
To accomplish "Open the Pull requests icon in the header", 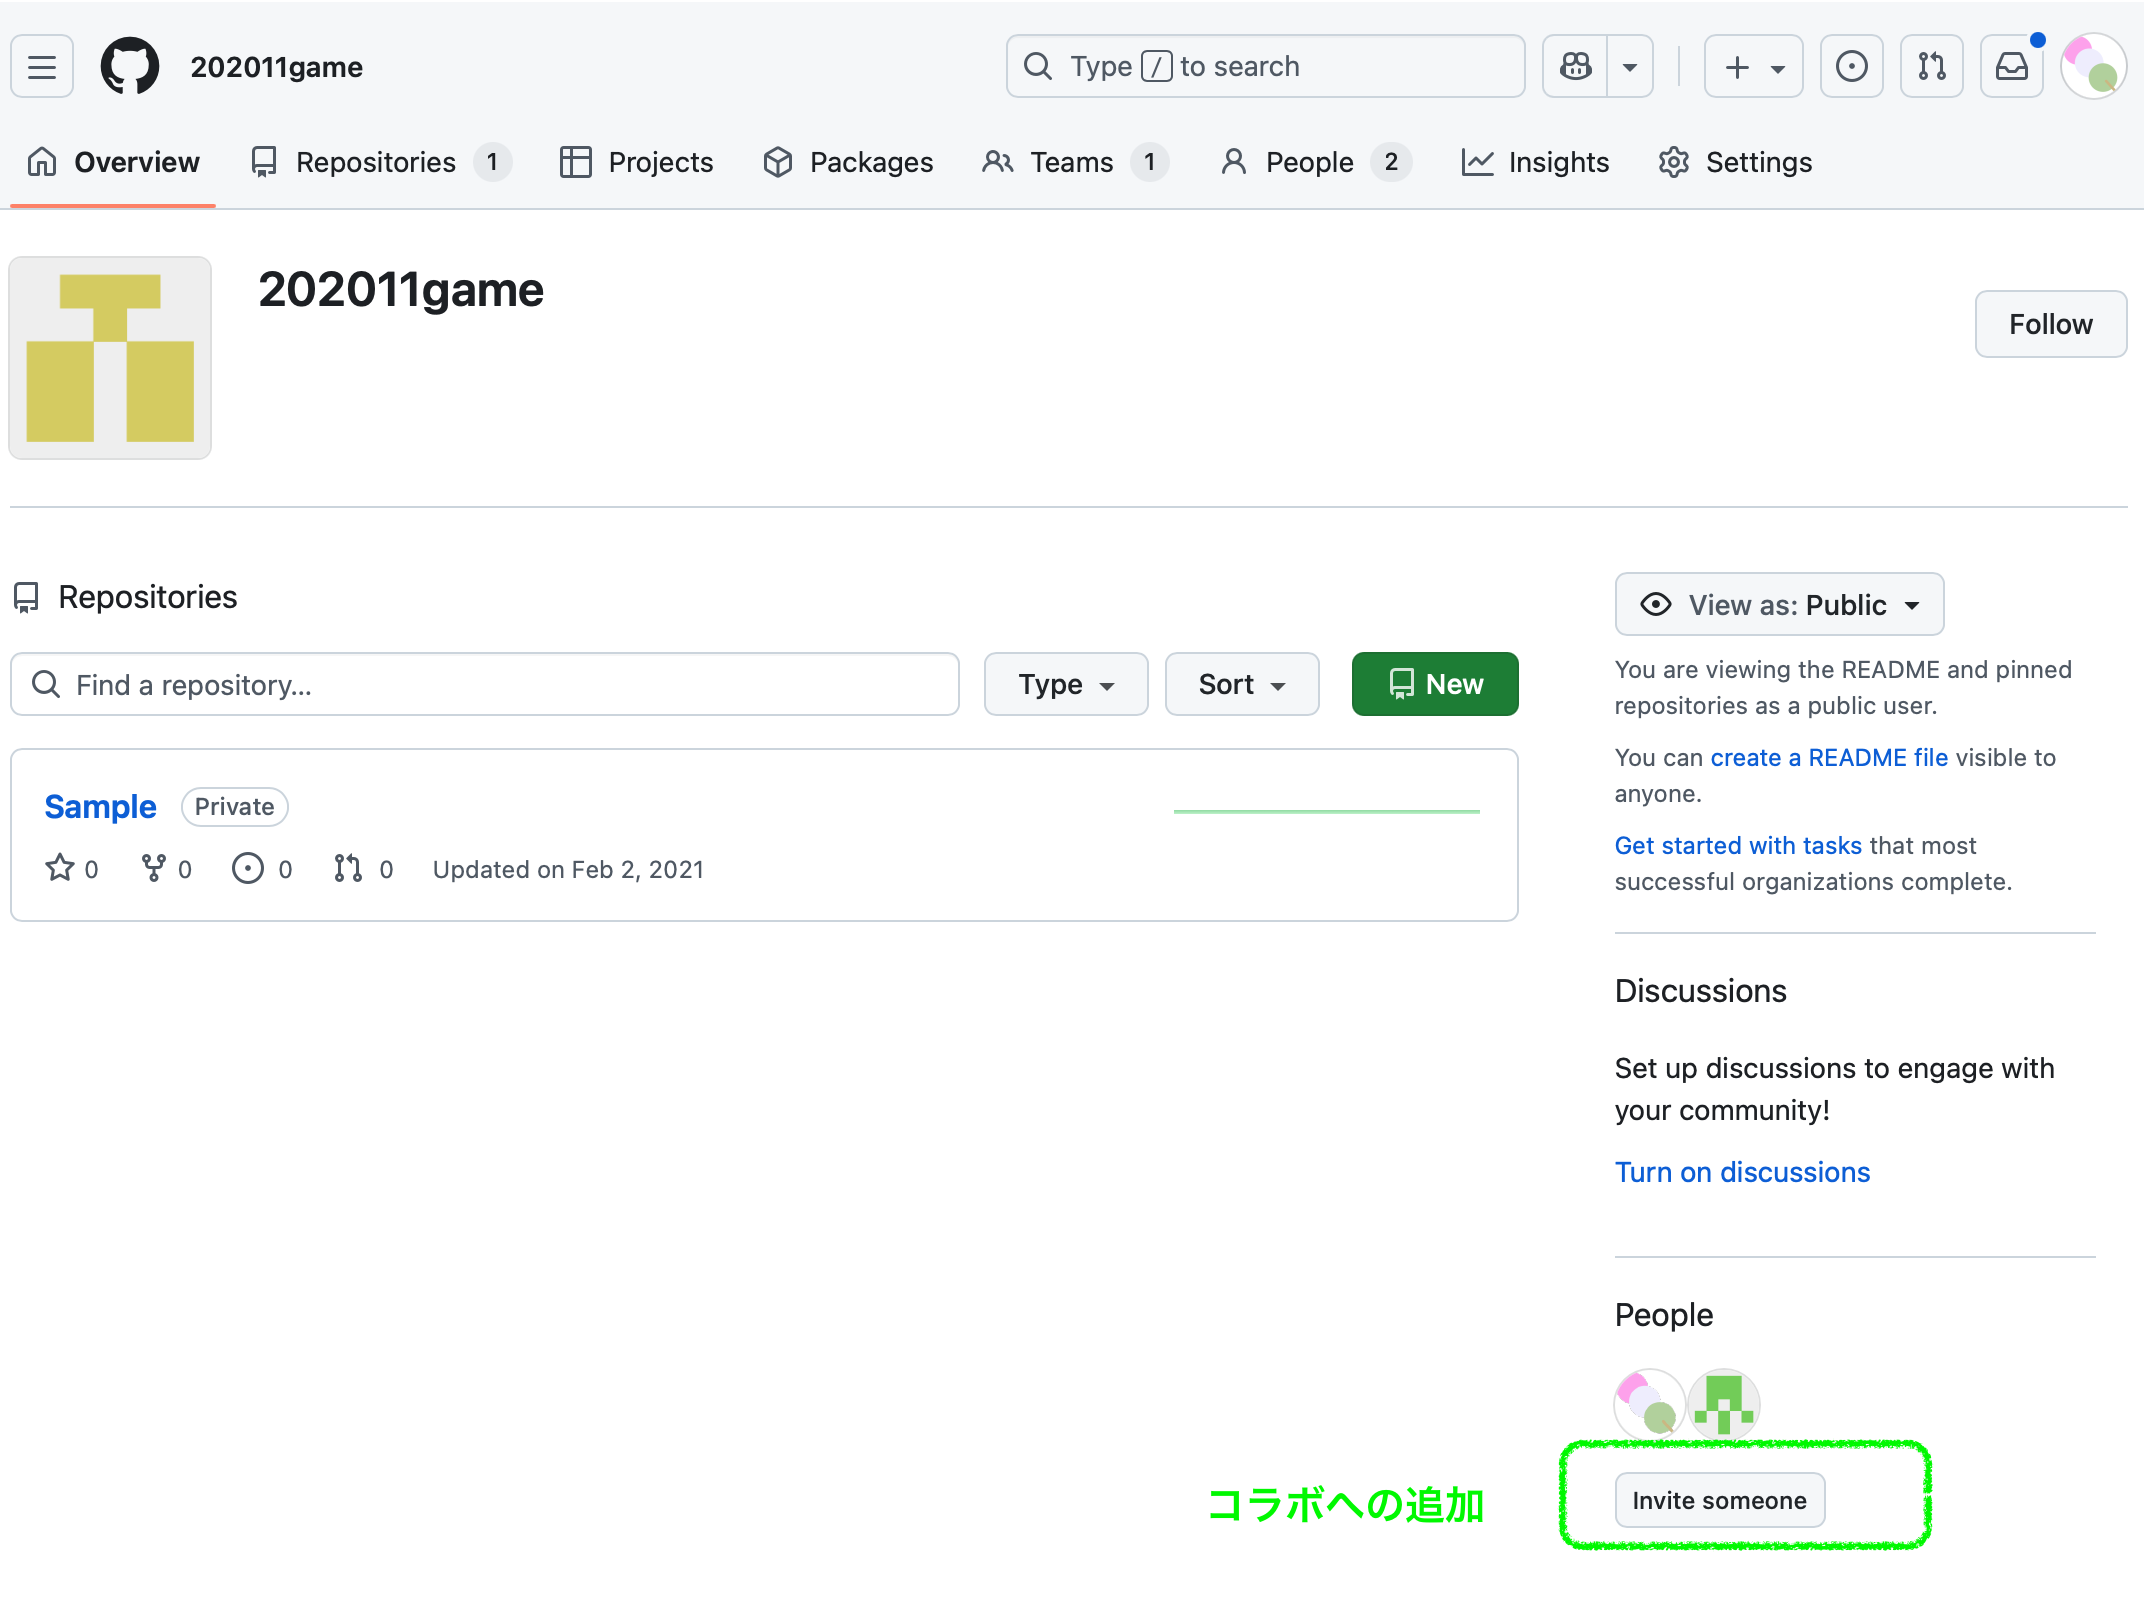I will coord(1931,67).
